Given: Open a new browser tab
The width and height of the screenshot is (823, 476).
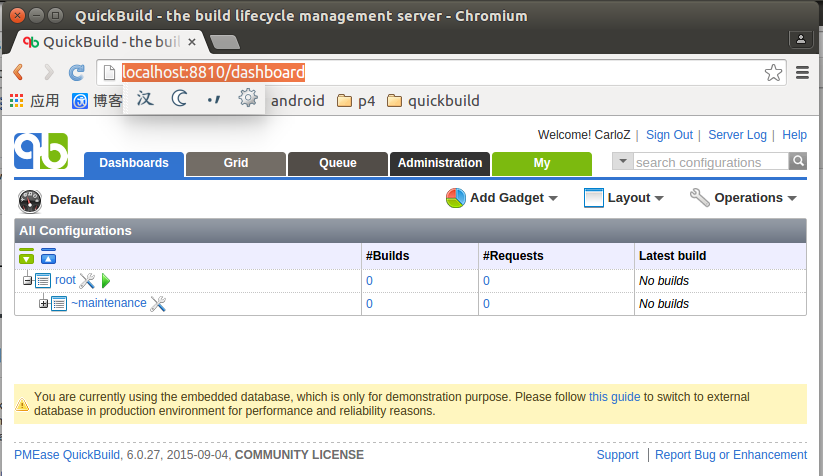Looking at the screenshot, I should [x=225, y=41].
